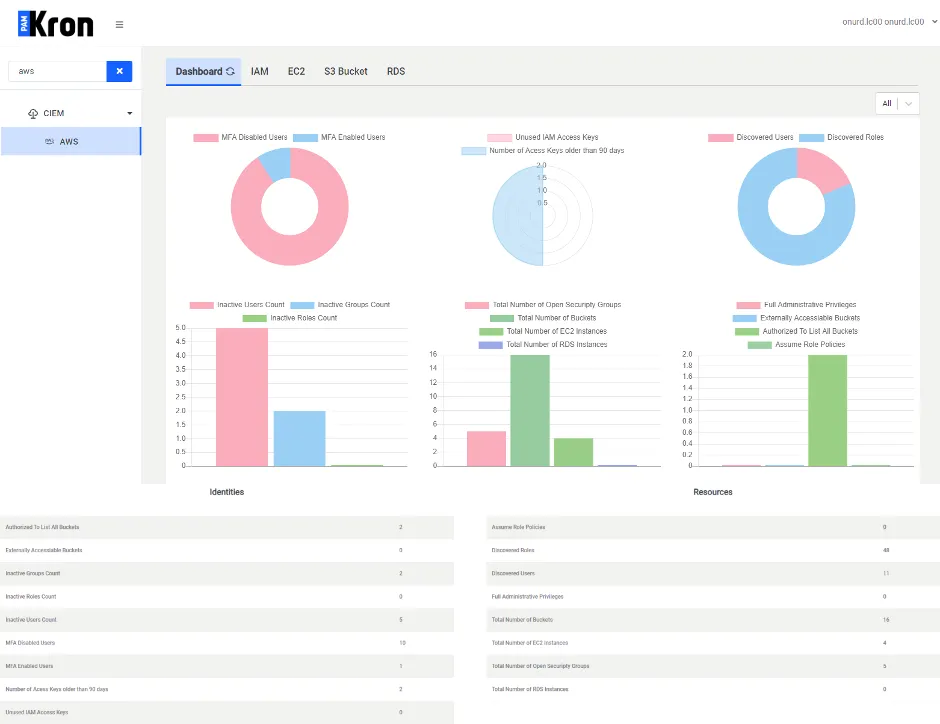Click the refresh icon on the Dashboard tab
940x724 pixels.
(230, 71)
